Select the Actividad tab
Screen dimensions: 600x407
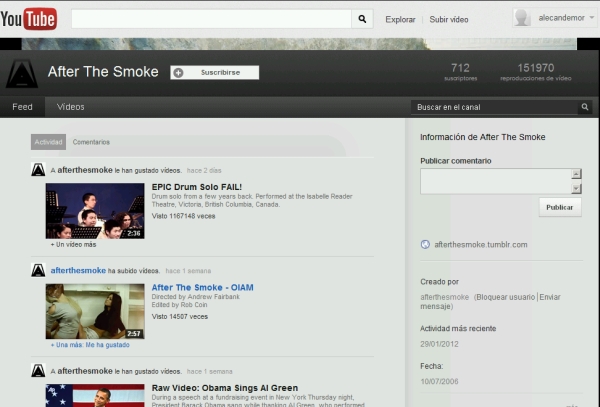[48, 142]
